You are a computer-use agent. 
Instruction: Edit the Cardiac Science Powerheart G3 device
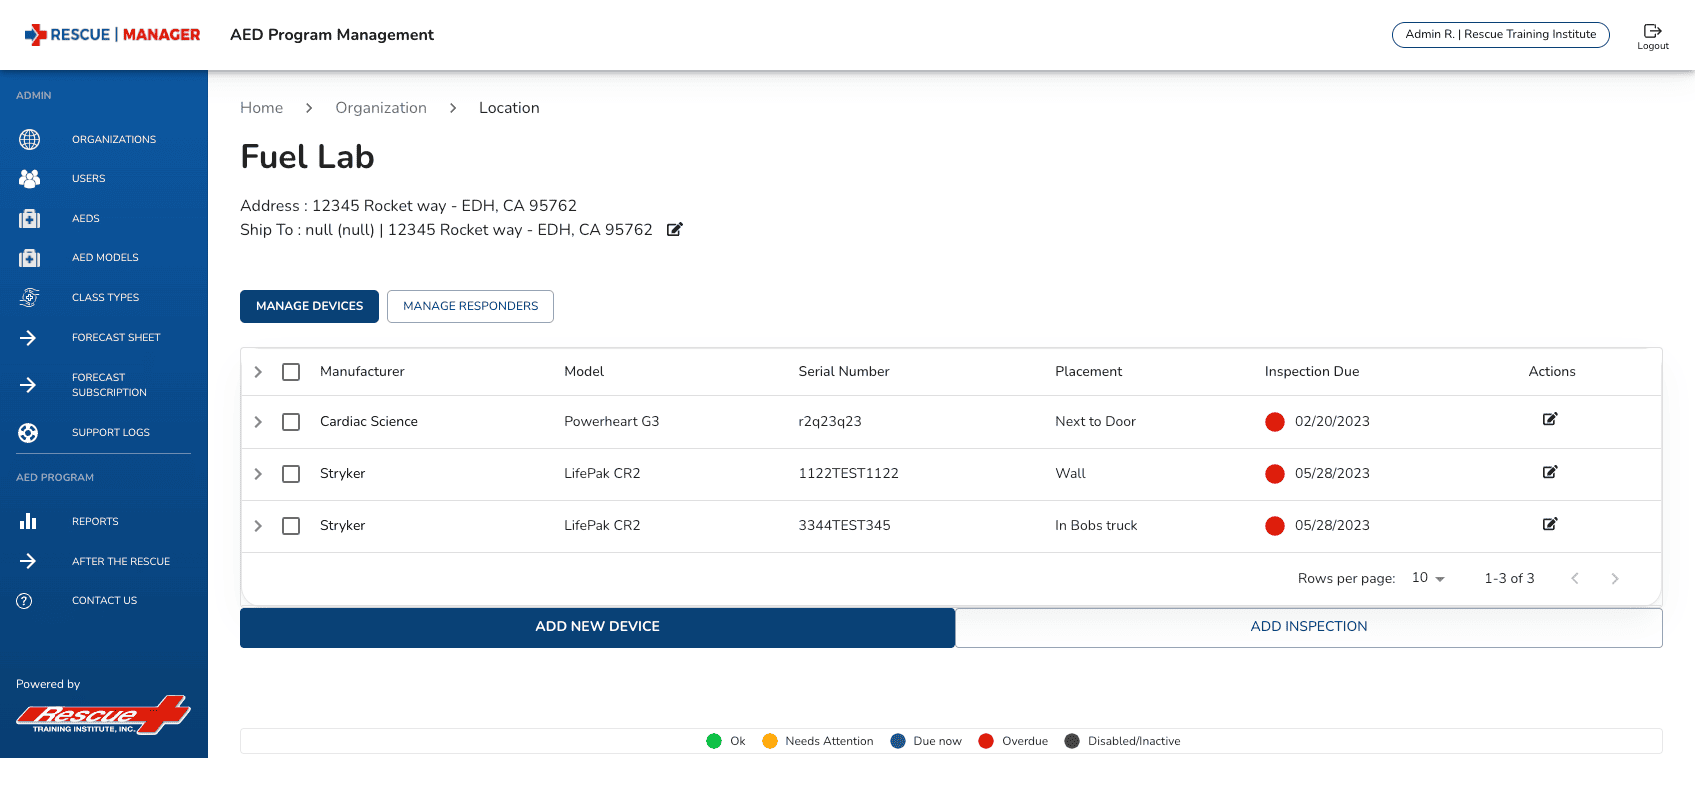pos(1550,419)
